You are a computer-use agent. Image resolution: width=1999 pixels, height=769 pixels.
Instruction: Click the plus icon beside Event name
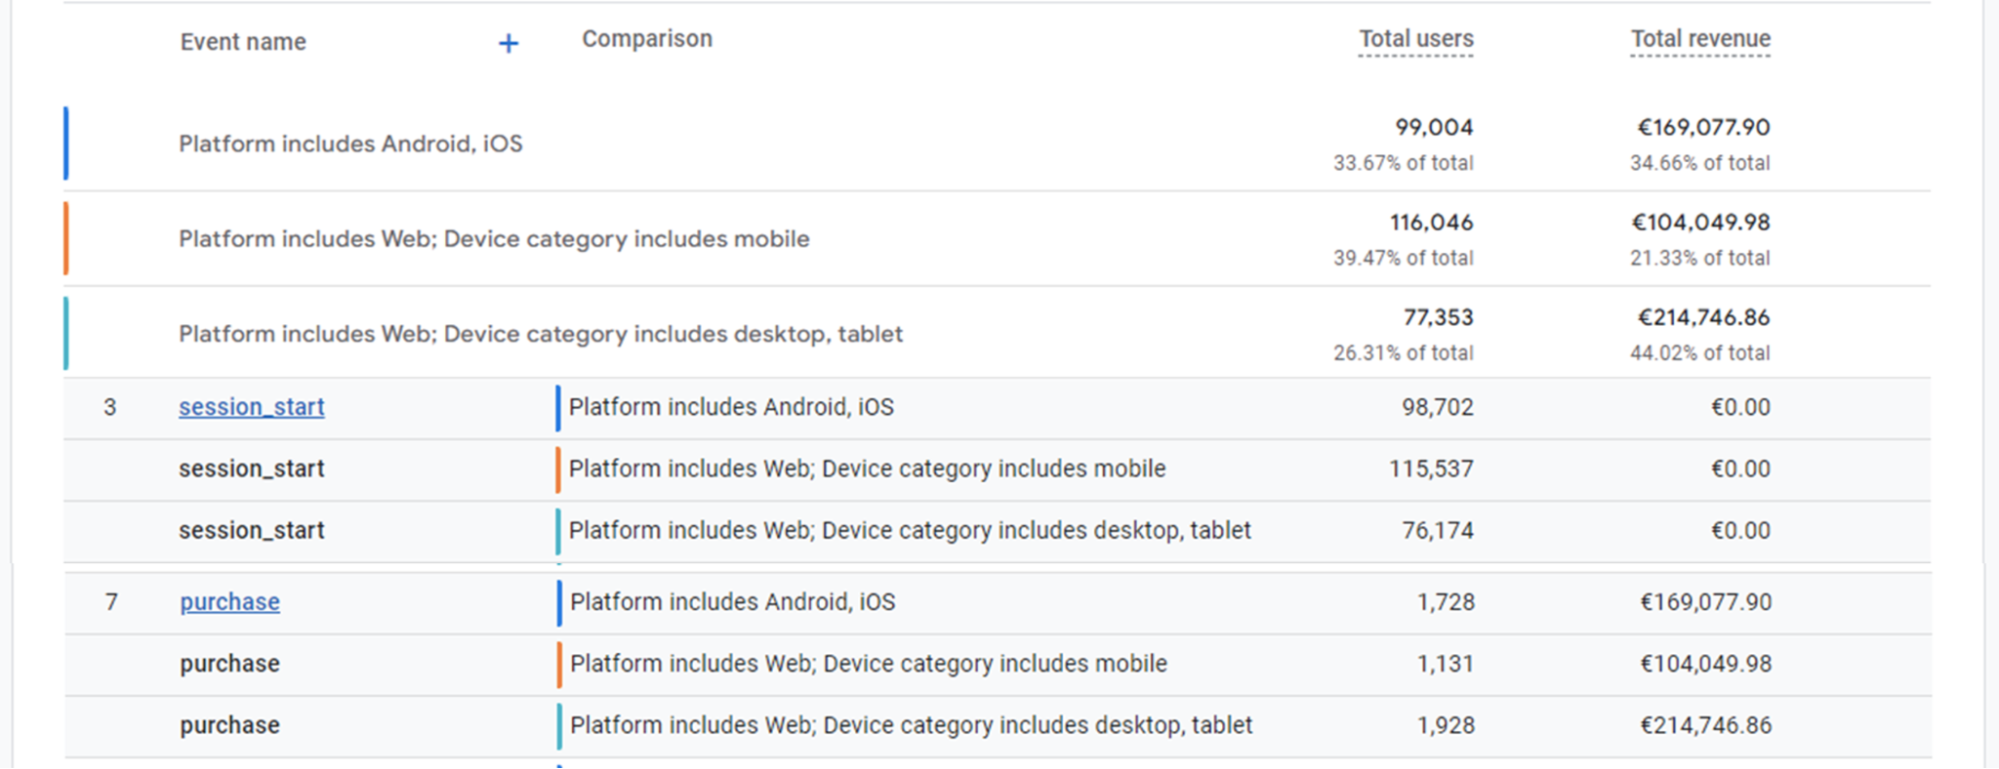pyautogui.click(x=508, y=43)
